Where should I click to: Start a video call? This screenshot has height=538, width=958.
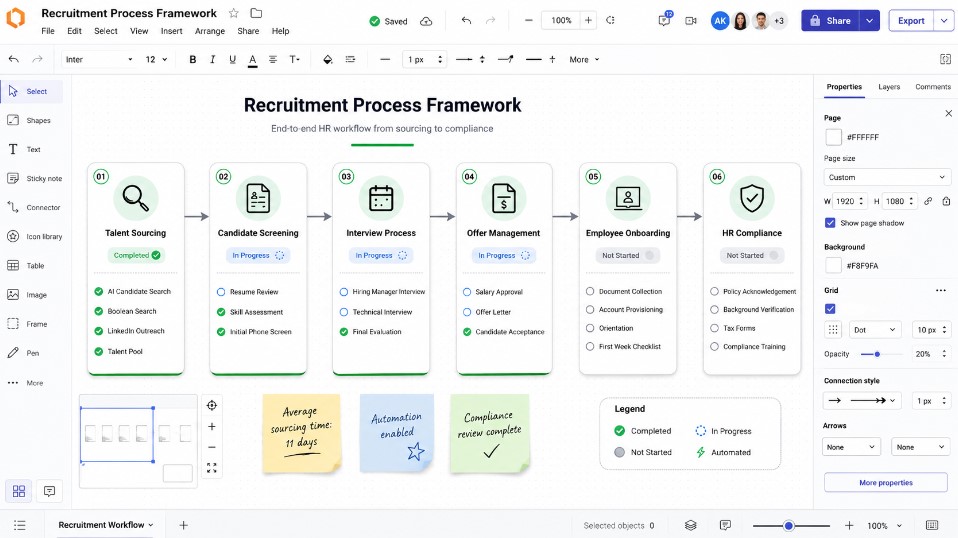coord(691,21)
